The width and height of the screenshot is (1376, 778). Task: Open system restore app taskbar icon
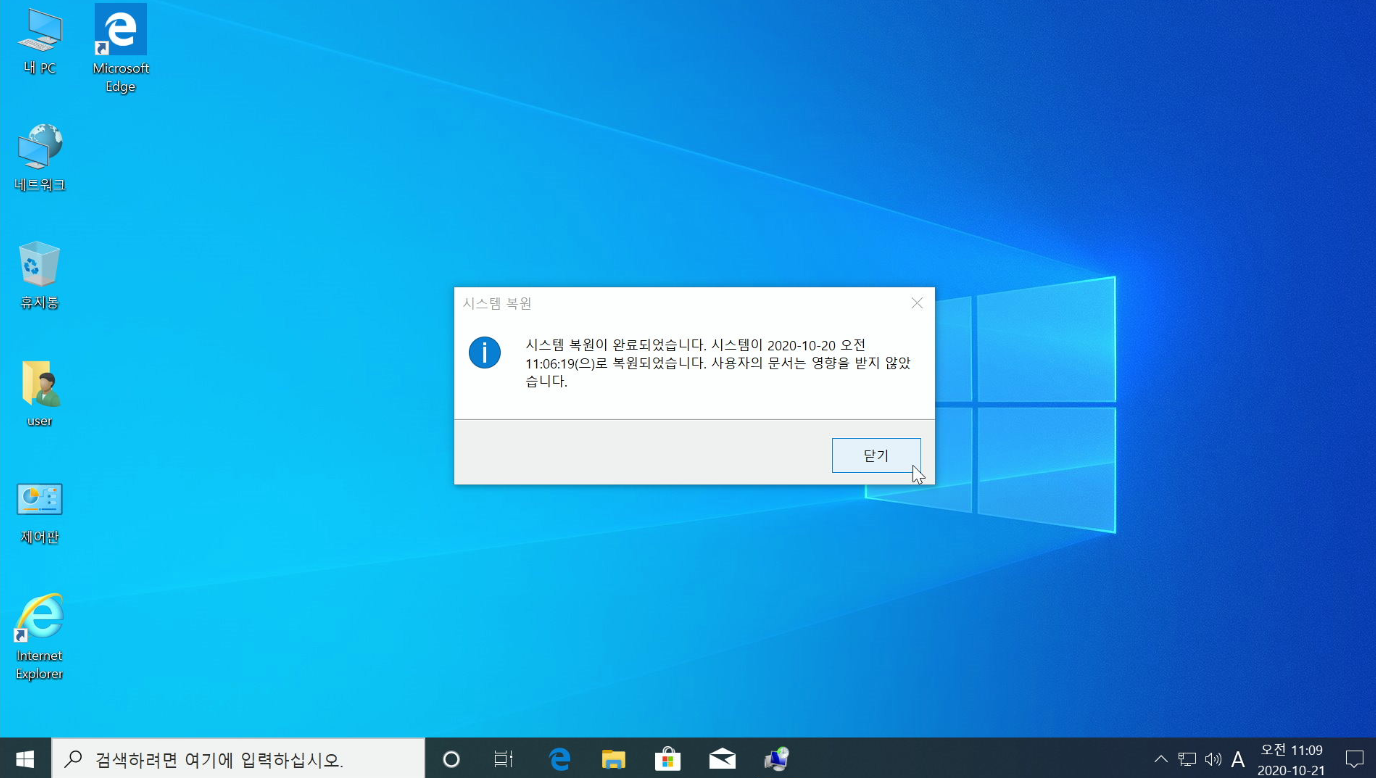click(x=776, y=759)
